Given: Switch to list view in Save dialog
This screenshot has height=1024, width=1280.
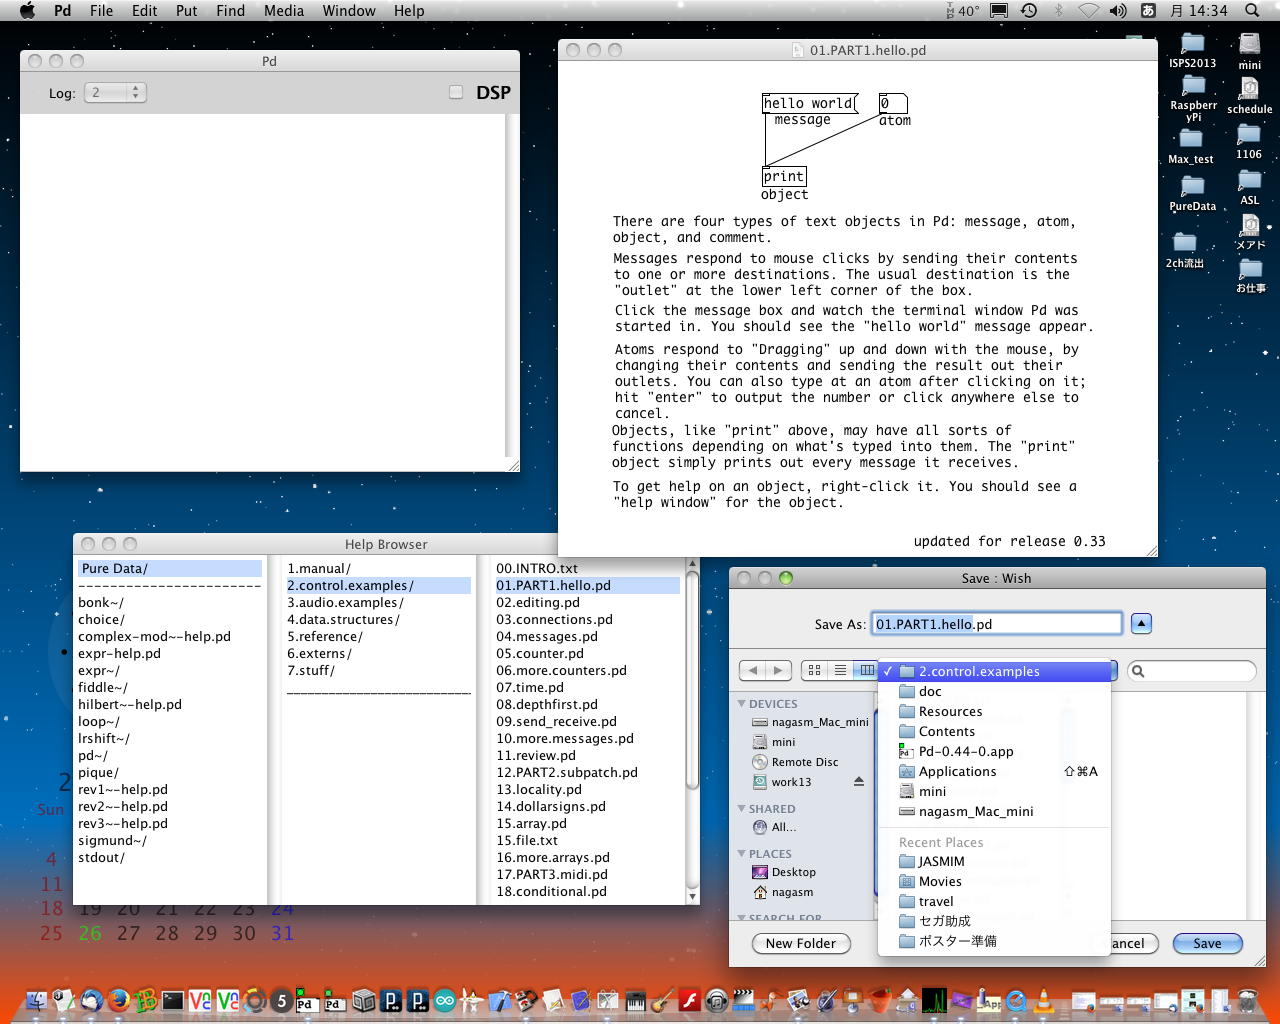Looking at the screenshot, I should 840,670.
